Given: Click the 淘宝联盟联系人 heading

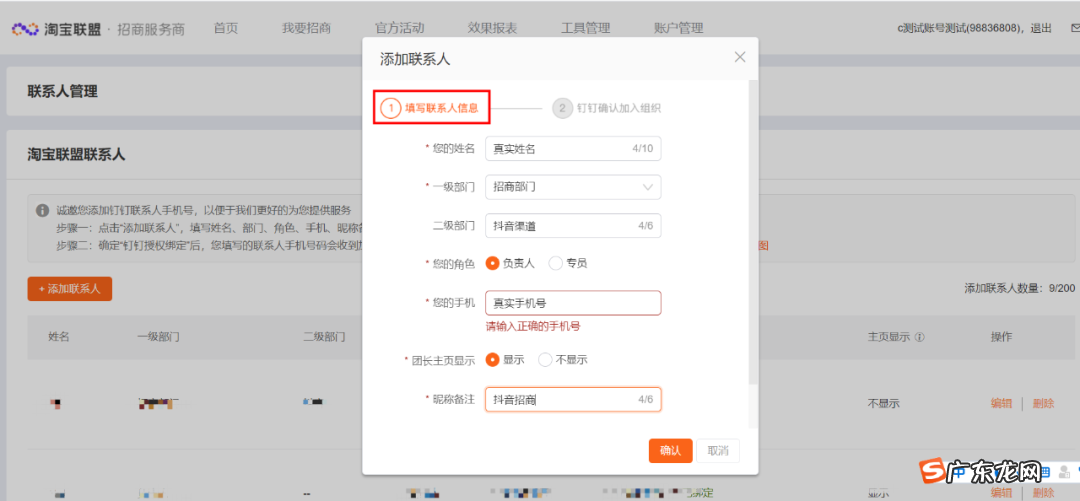Looking at the screenshot, I should 76,154.
